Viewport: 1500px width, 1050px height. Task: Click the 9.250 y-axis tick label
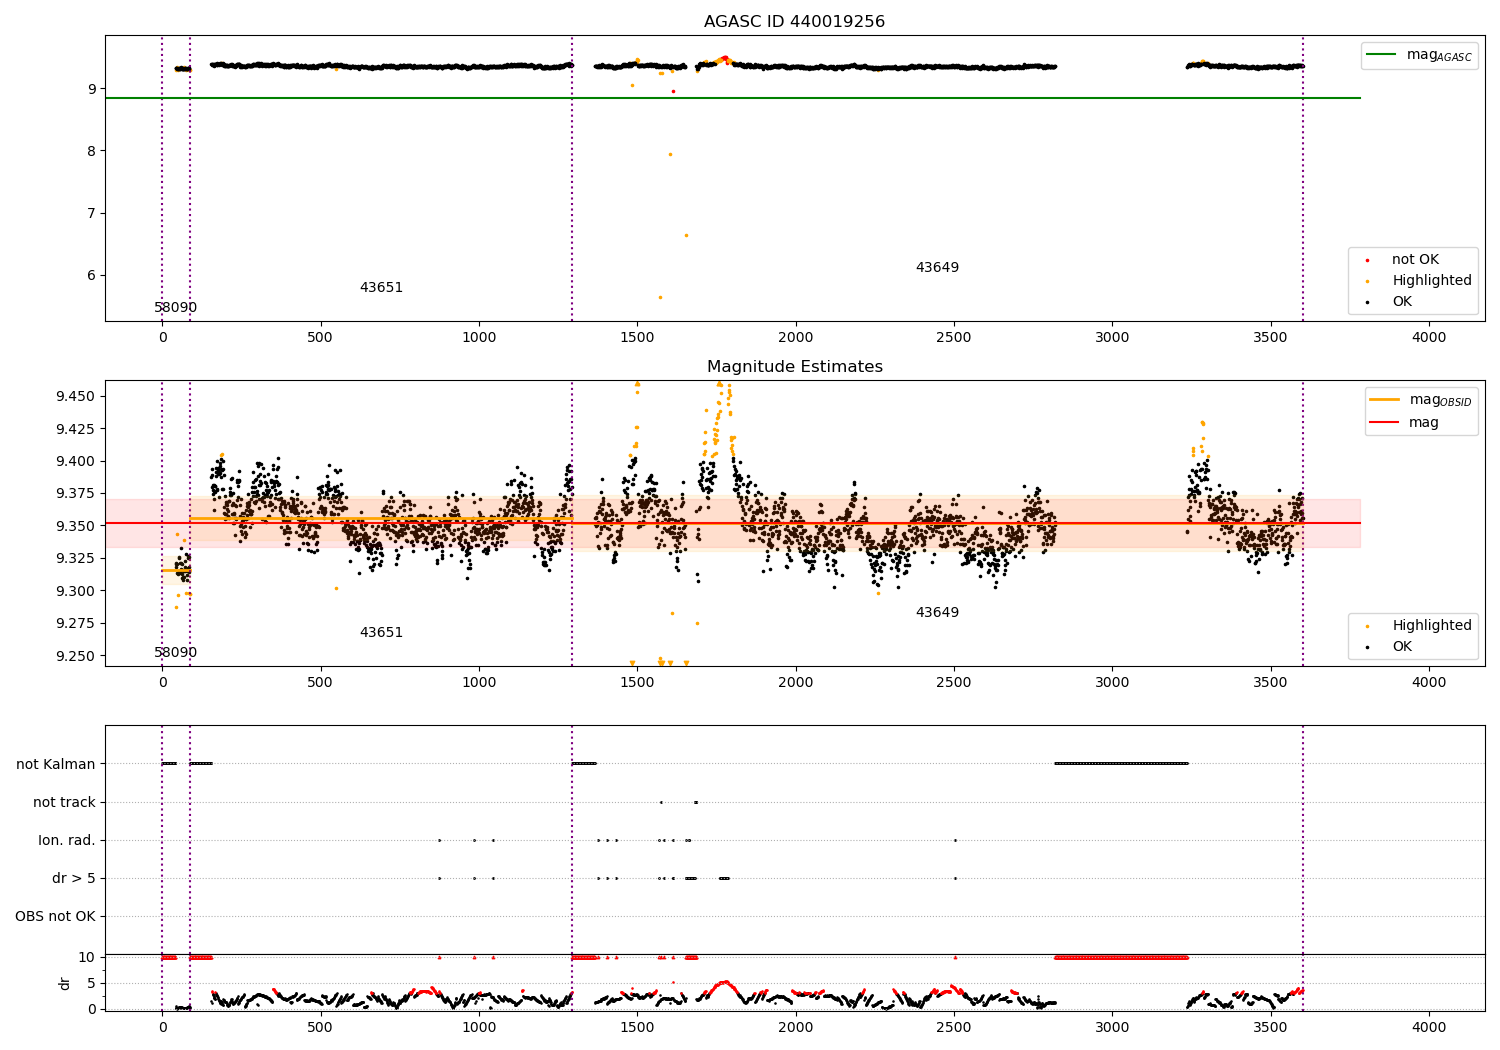[x=76, y=657]
